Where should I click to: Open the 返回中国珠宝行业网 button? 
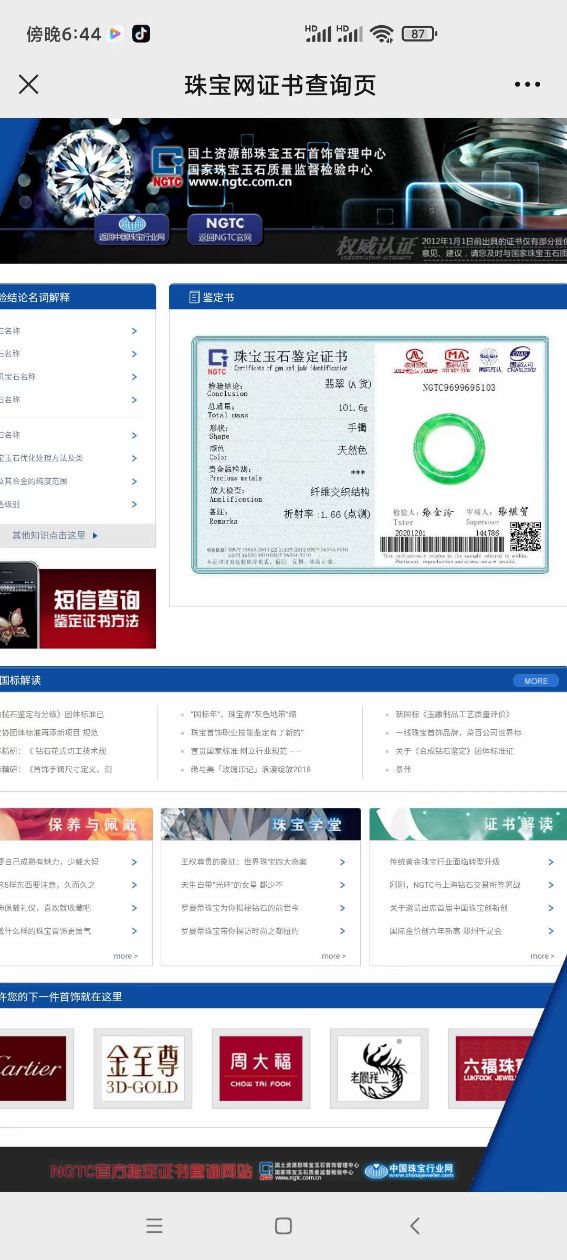click(131, 229)
